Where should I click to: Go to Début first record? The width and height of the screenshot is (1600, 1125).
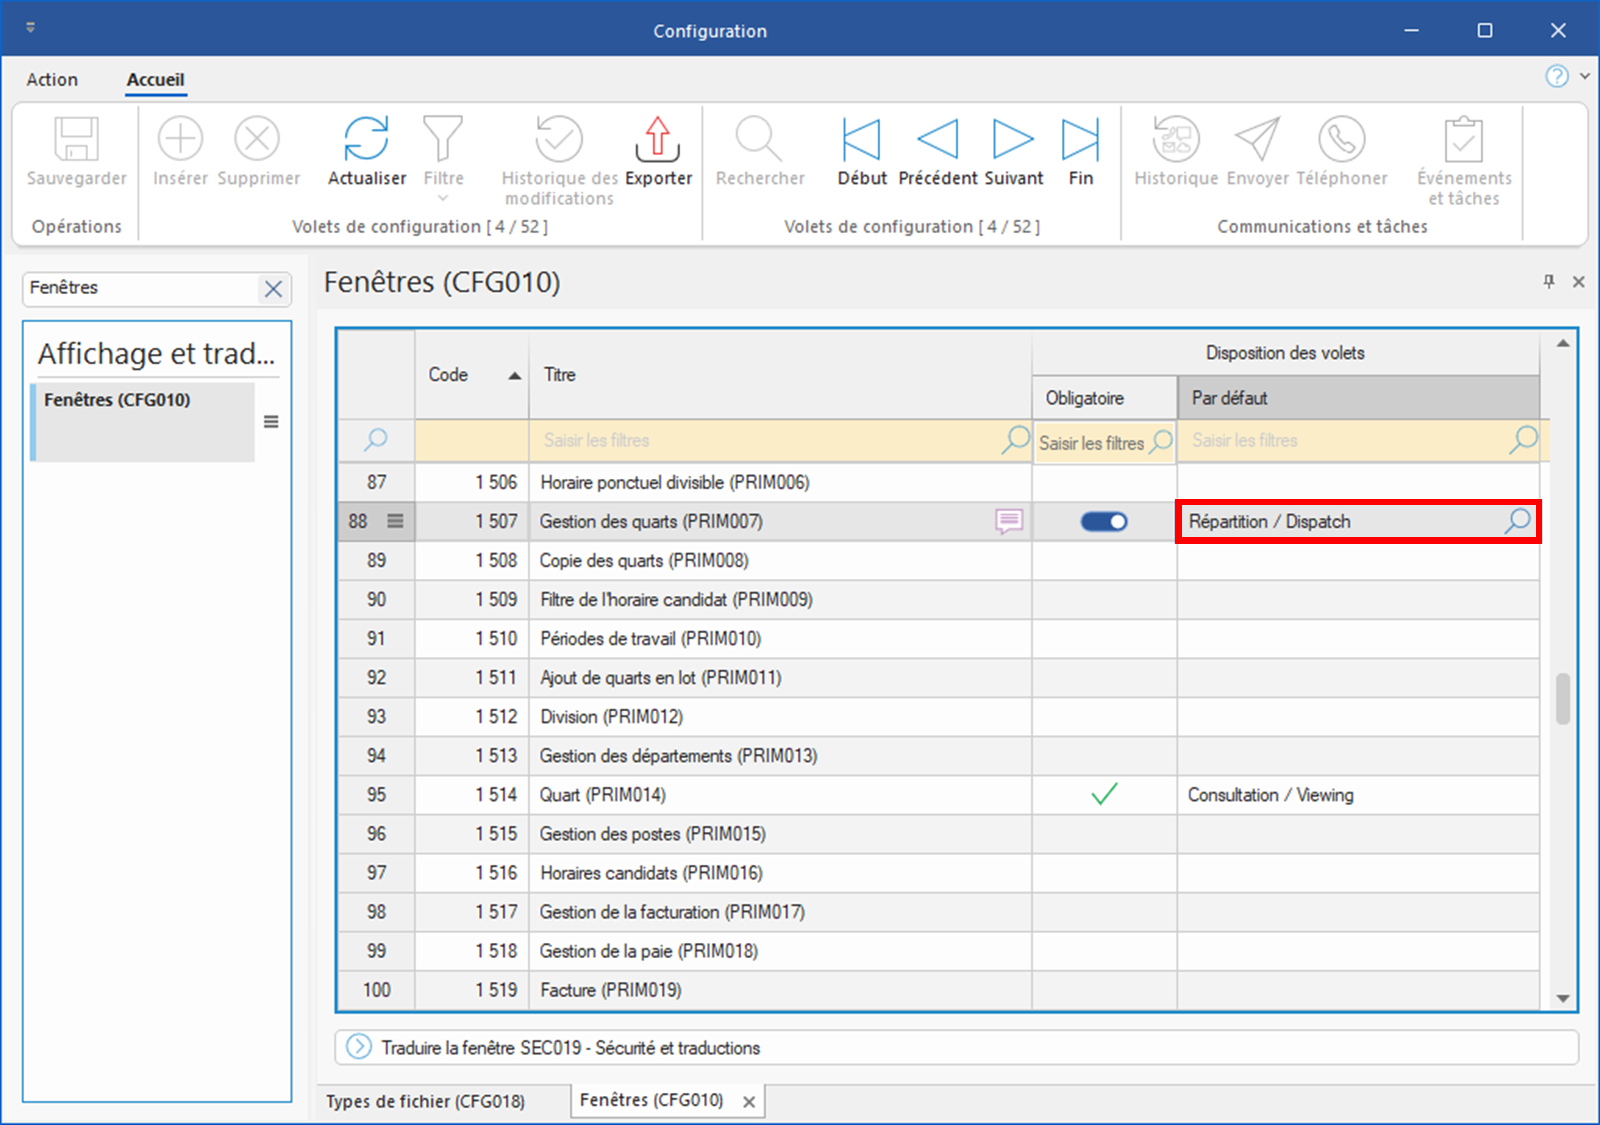click(860, 139)
